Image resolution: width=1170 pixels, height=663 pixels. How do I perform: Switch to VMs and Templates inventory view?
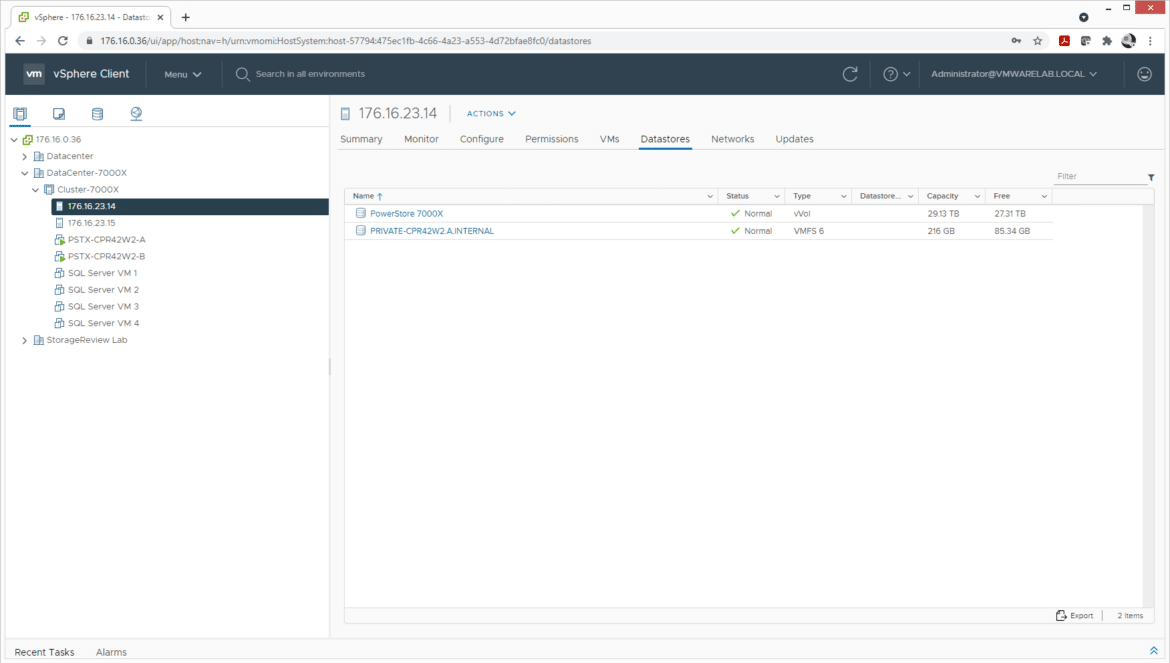(59, 113)
